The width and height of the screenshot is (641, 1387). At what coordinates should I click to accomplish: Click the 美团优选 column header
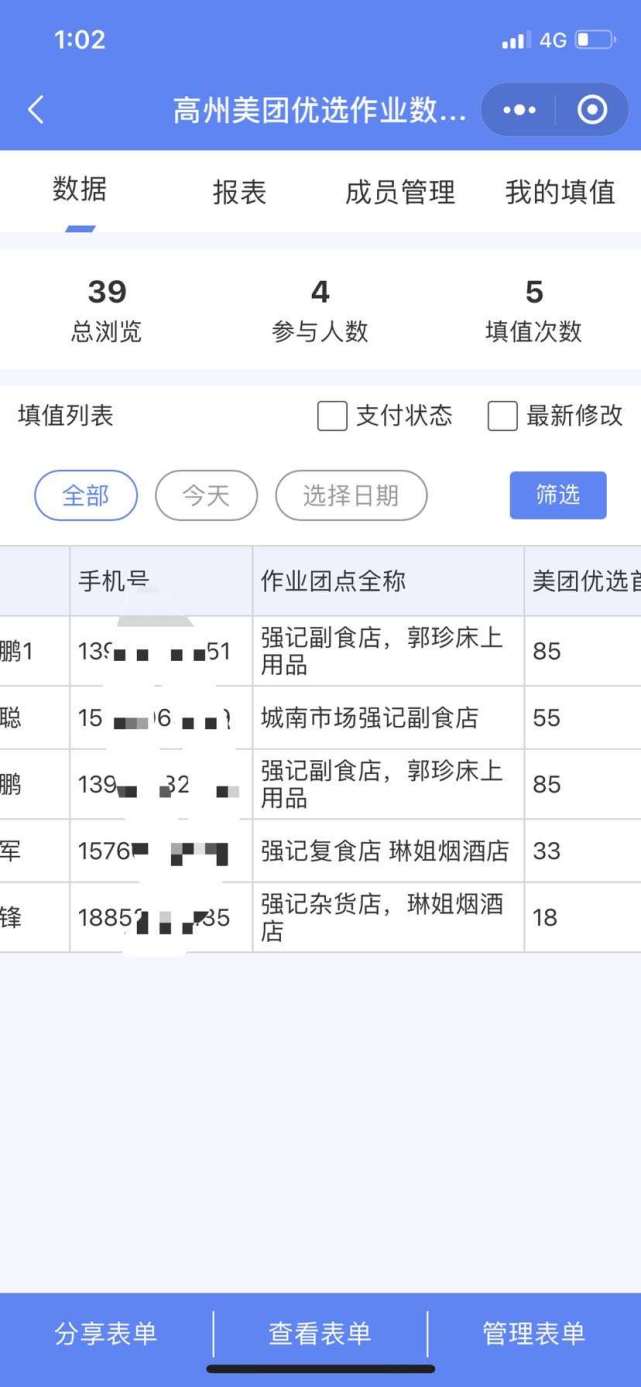coord(583,581)
